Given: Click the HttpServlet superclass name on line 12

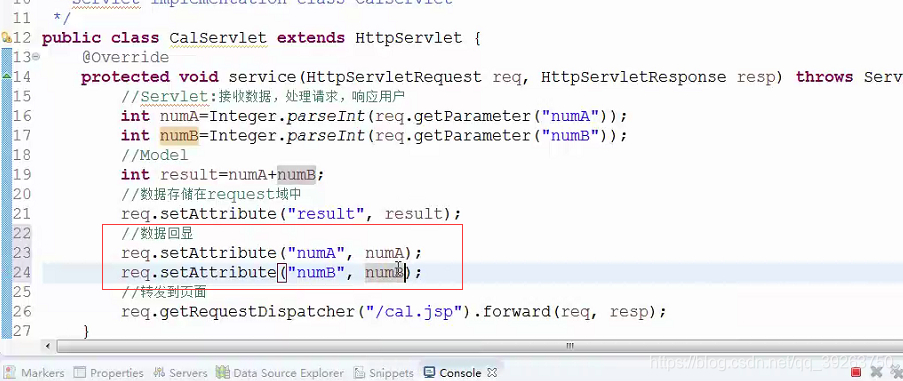Looking at the screenshot, I should (408, 38).
